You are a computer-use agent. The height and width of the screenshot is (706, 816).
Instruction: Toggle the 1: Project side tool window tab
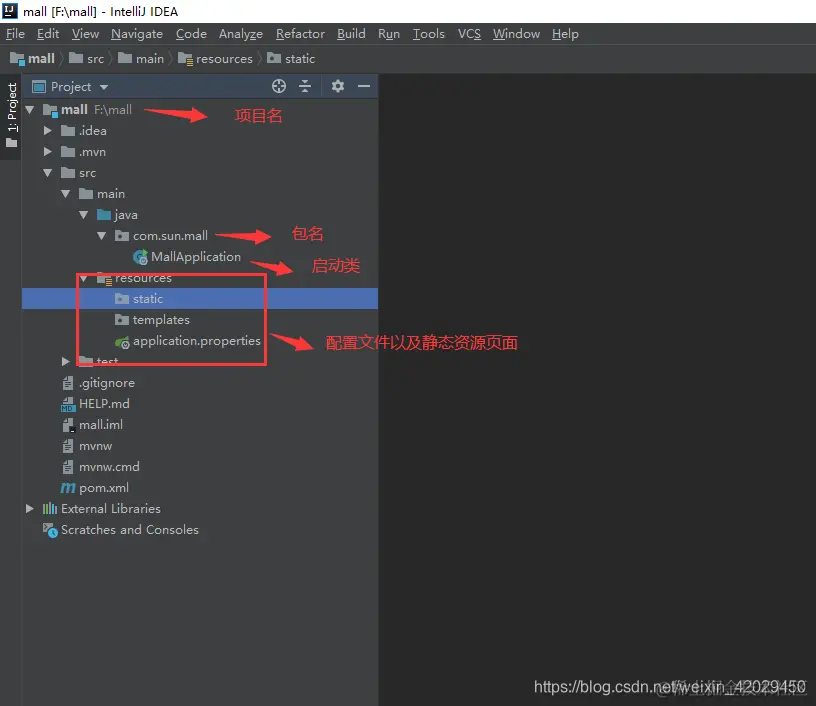[x=11, y=115]
